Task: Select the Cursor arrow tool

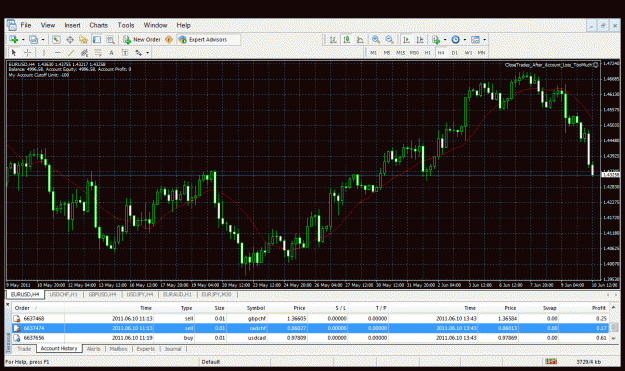Action: tap(14, 52)
